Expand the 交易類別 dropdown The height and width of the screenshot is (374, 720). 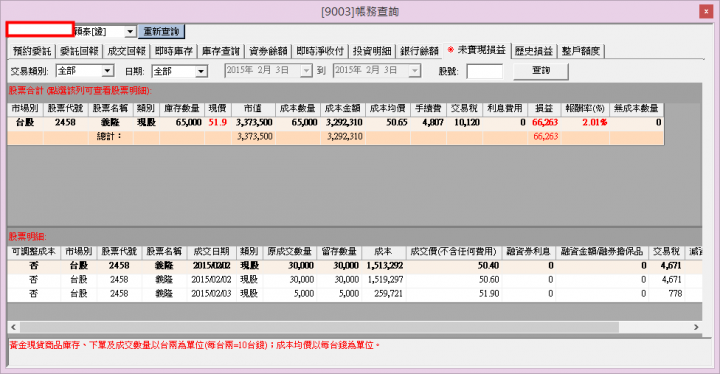point(107,71)
